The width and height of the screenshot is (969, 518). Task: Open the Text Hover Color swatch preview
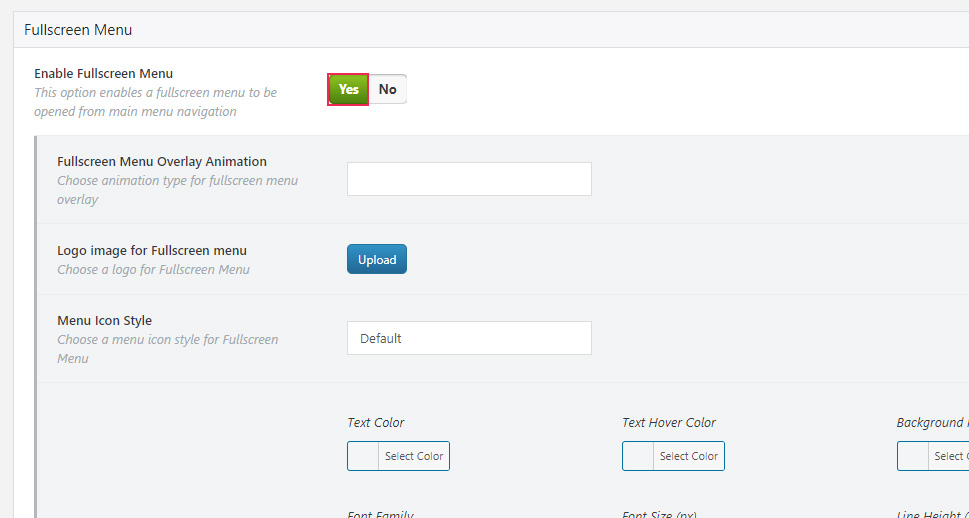(638, 456)
